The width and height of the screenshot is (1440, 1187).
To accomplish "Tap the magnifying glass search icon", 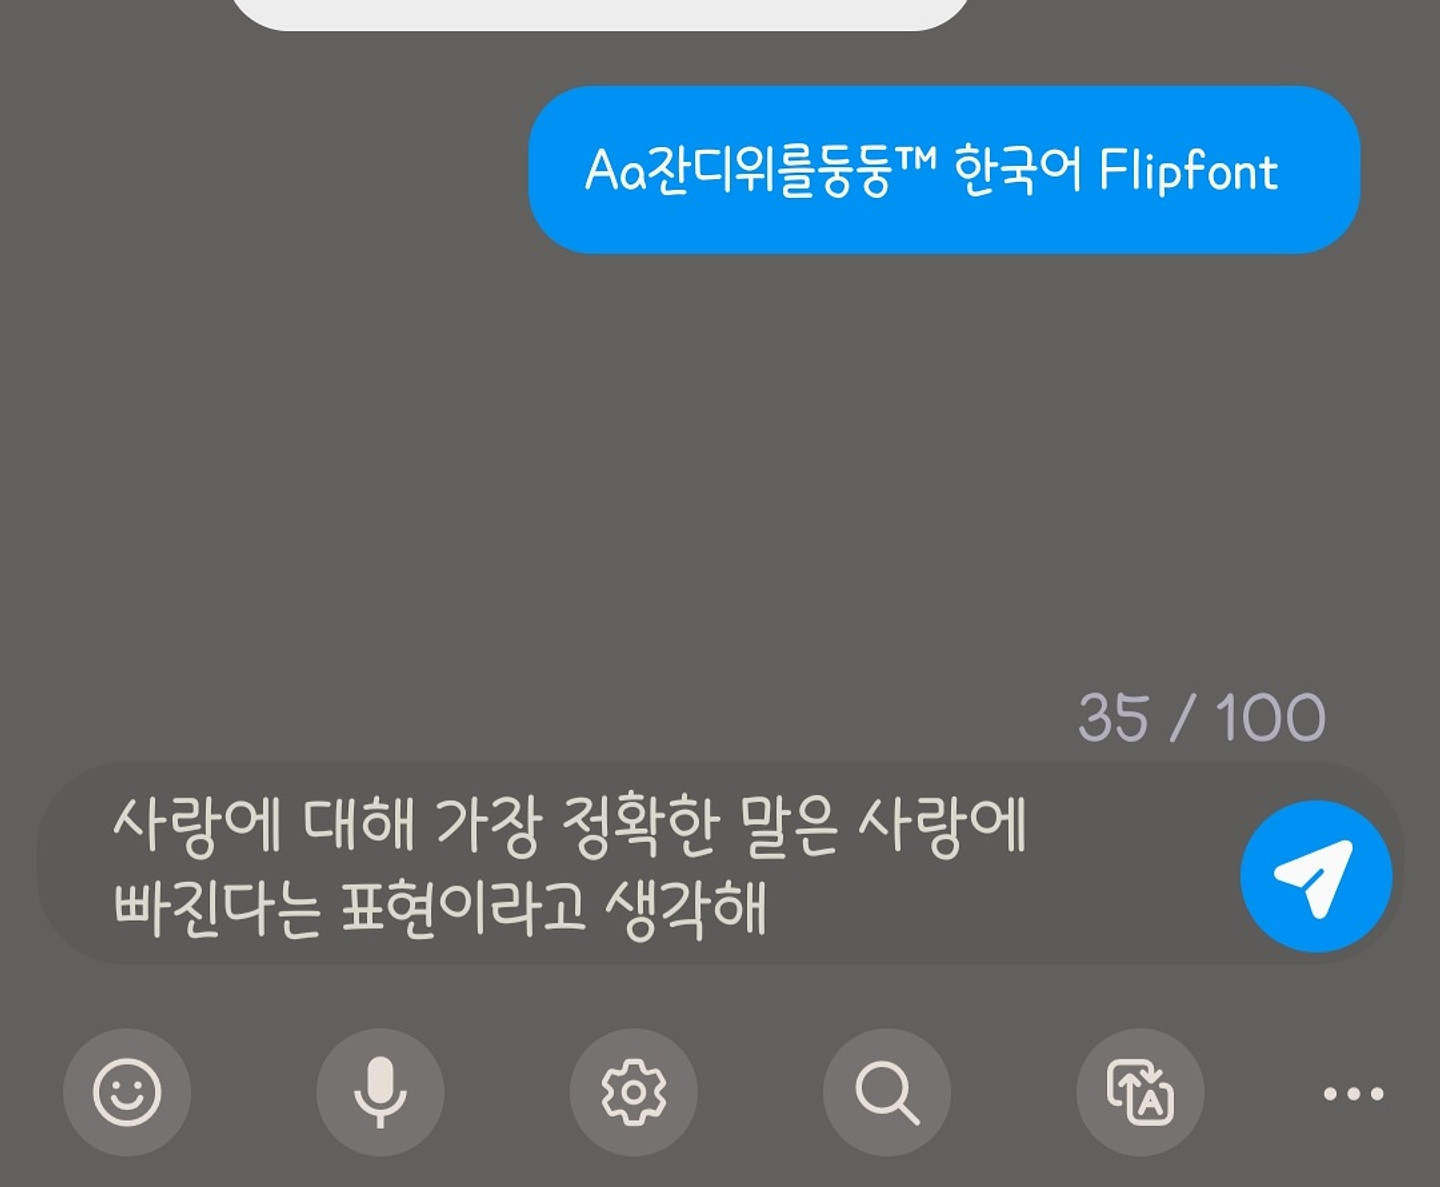I will 886,1092.
